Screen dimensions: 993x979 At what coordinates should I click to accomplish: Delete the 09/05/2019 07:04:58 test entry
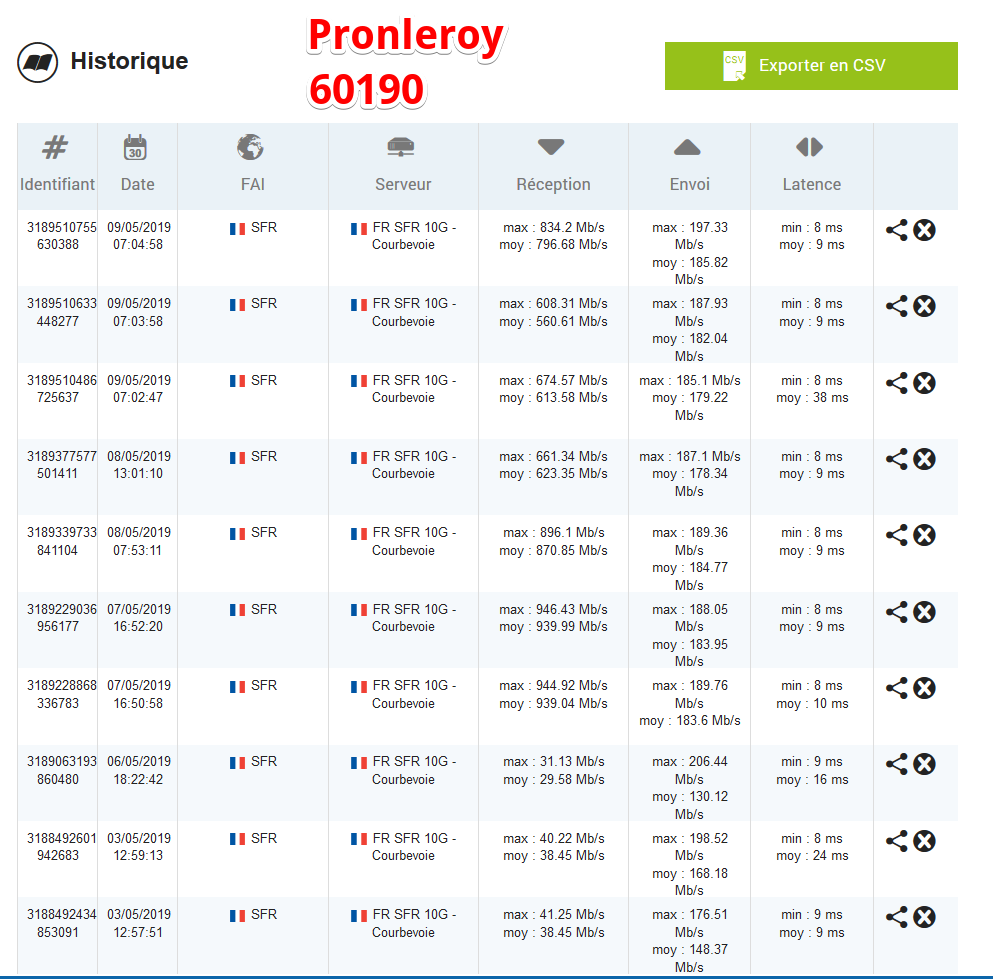[x=925, y=230]
